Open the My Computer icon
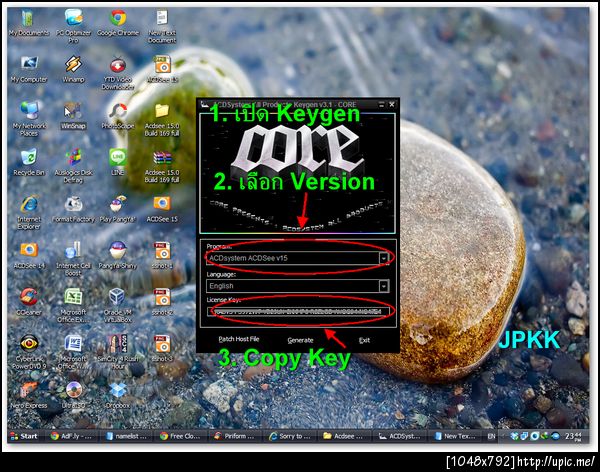This screenshot has height=472, width=600. (x=29, y=70)
